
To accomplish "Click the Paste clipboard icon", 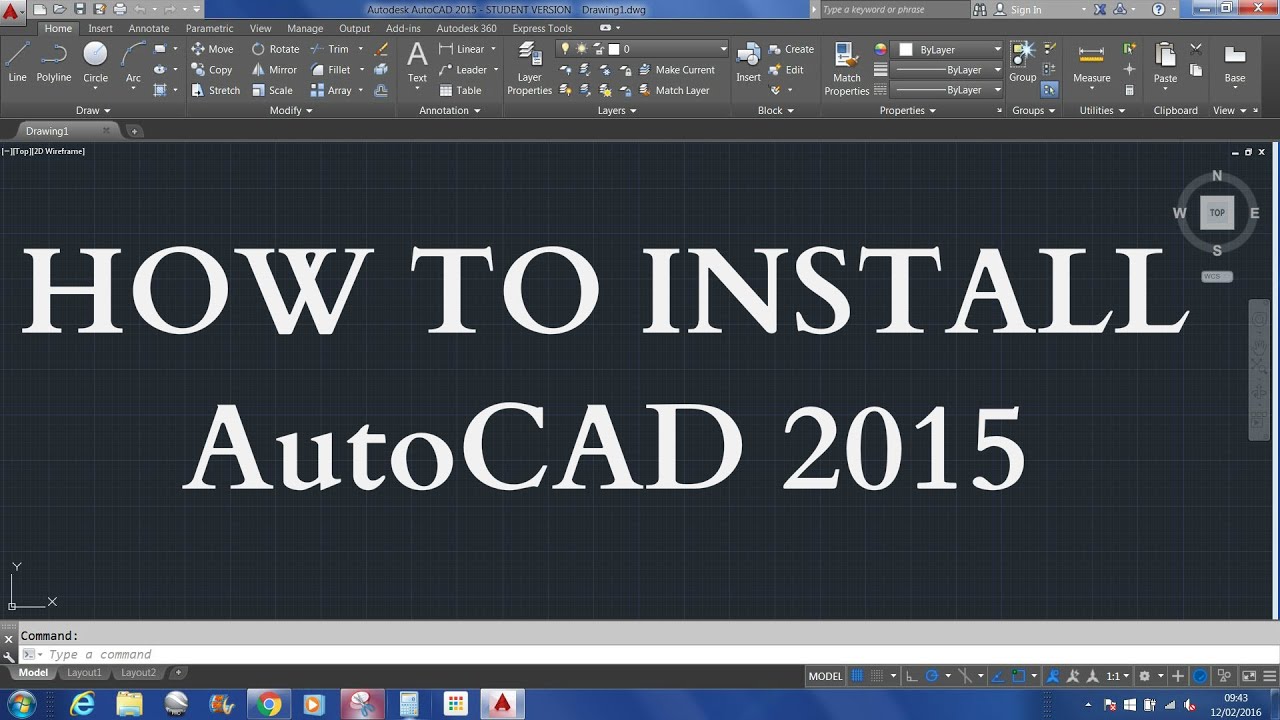I will (1165, 62).
